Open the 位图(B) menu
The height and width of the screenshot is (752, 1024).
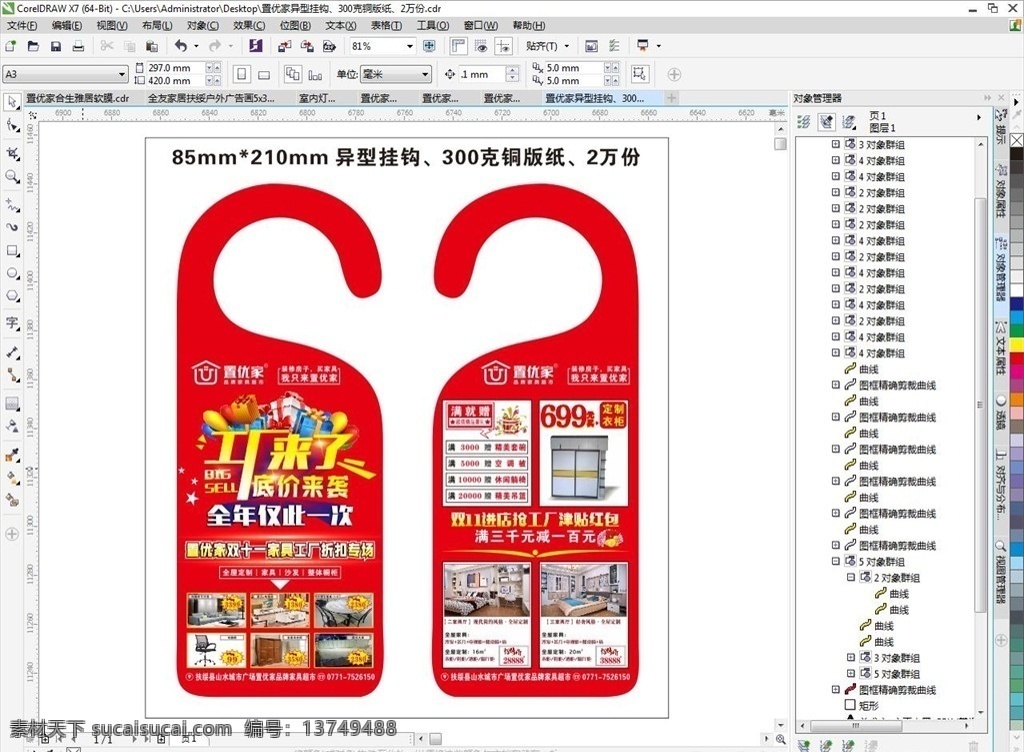295,25
